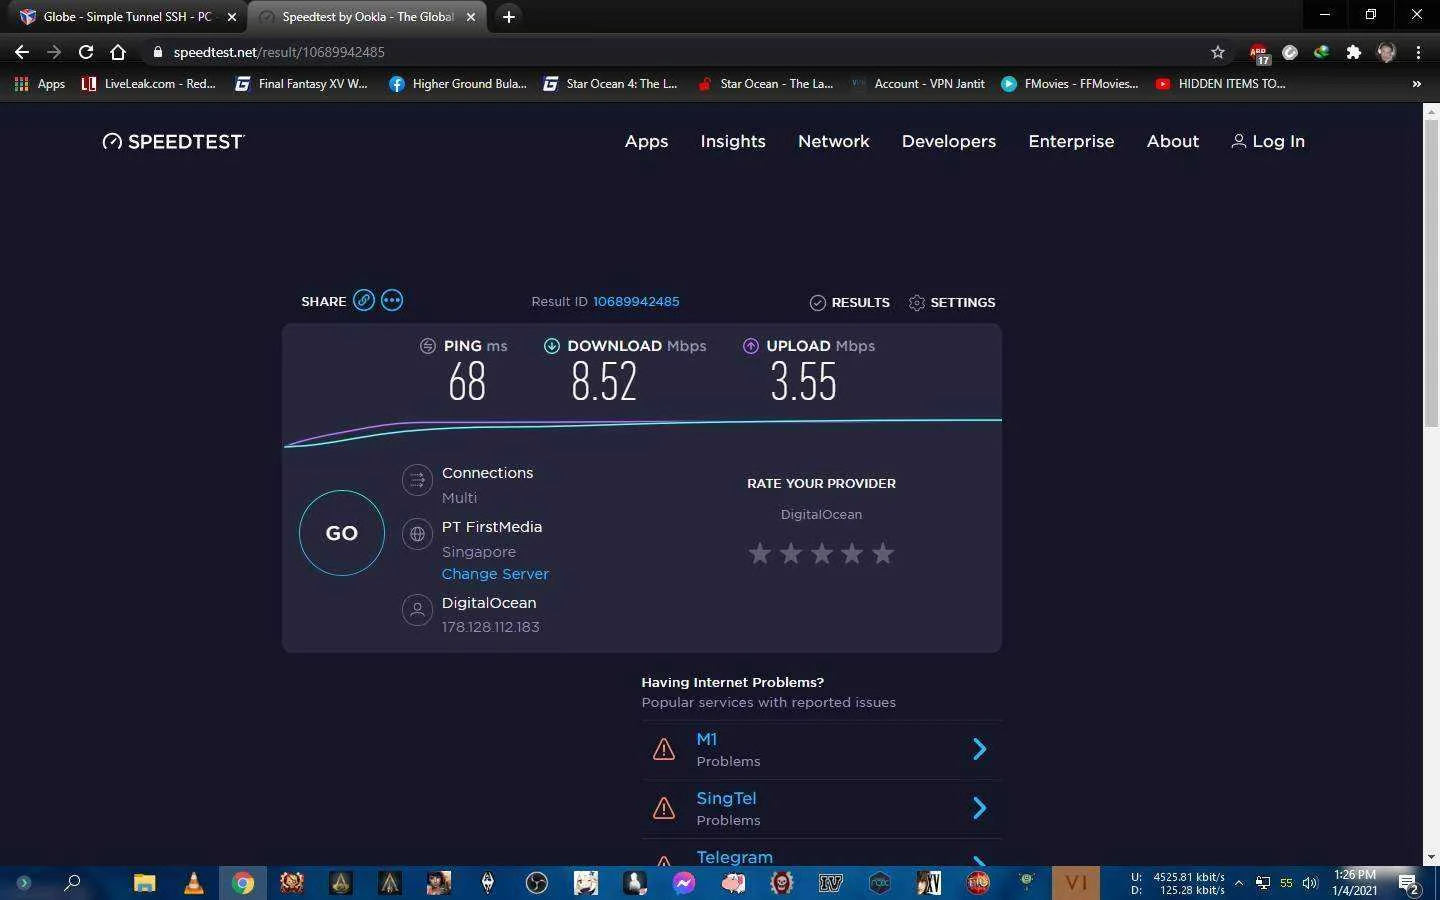Bookmark this page with the star
Image resolution: width=1440 pixels, height=900 pixels.
[1217, 52]
